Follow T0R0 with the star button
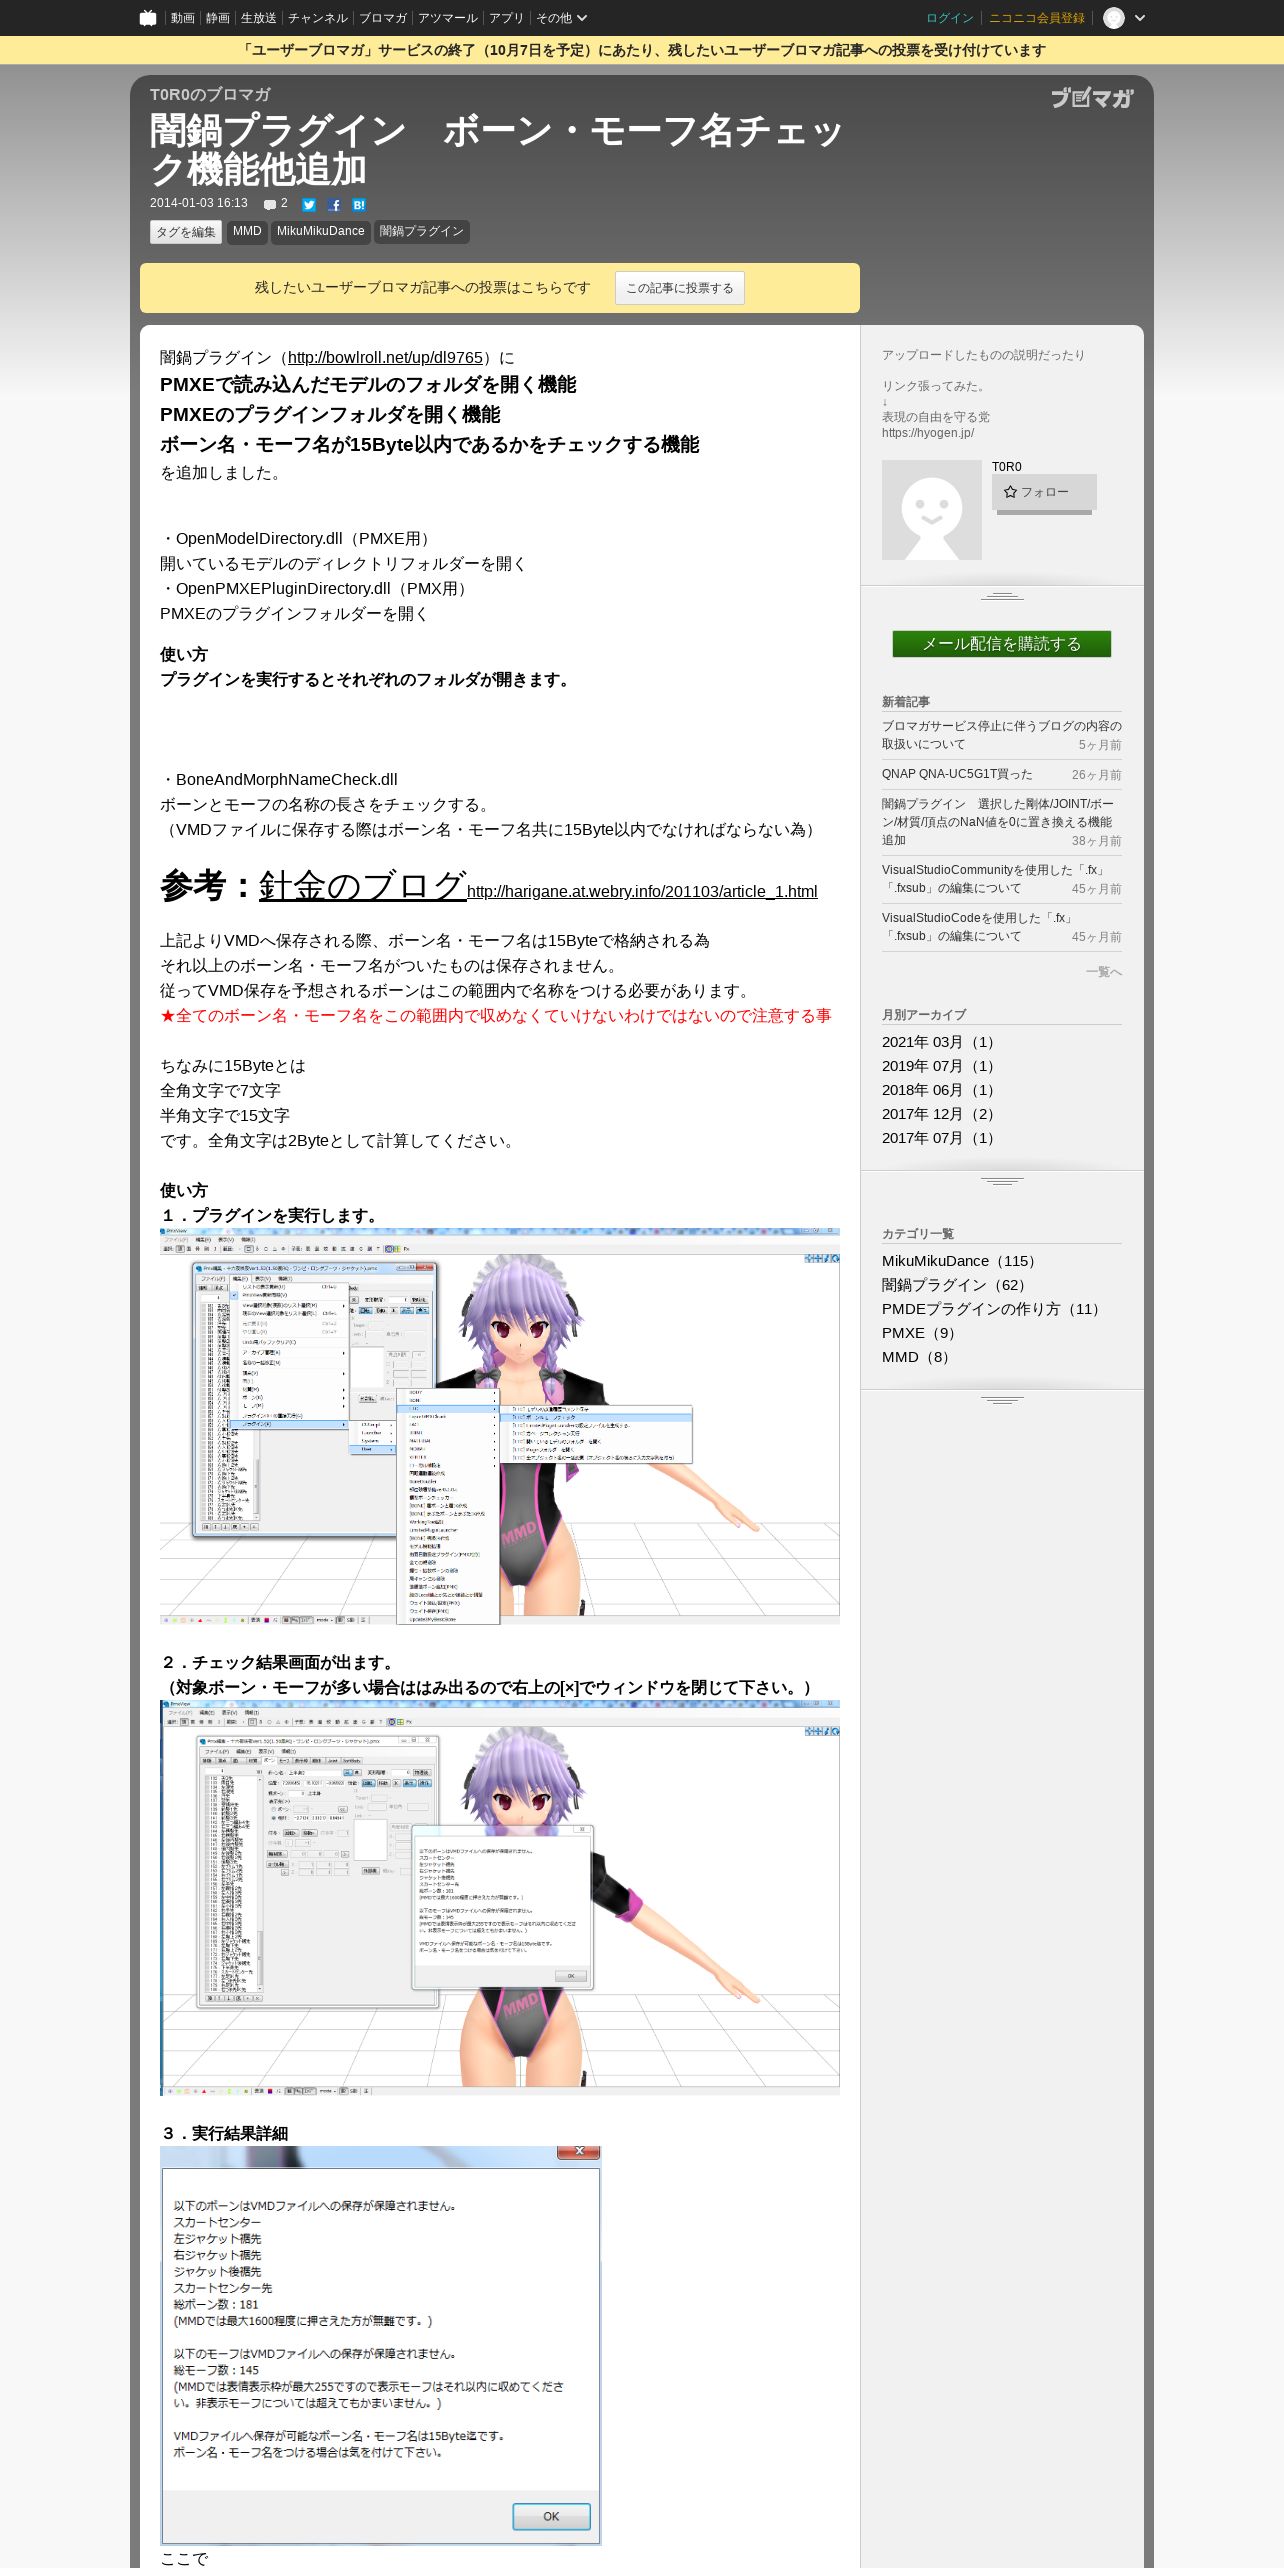 (x=1044, y=492)
